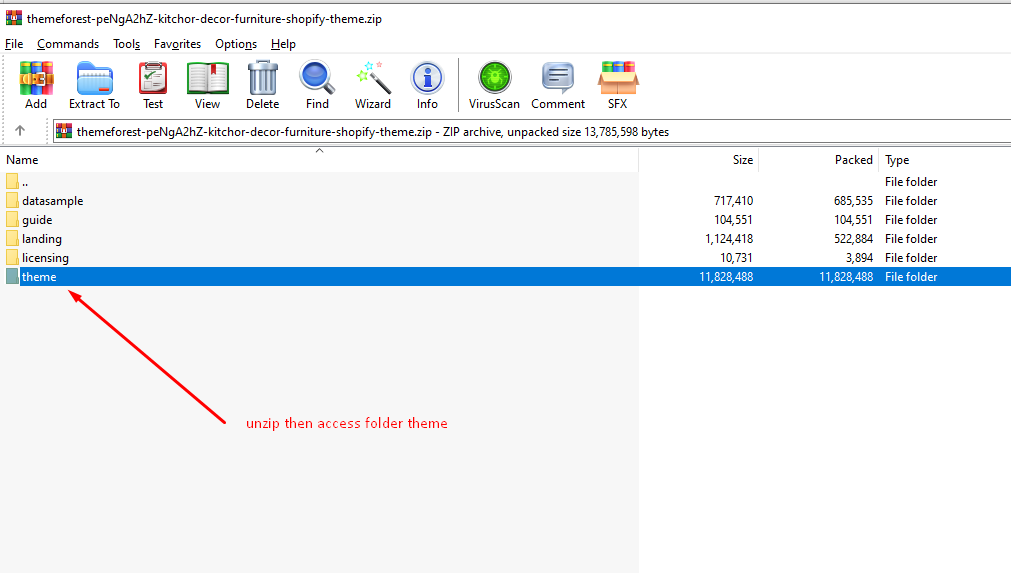Select the datasample folder name
This screenshot has width=1011, height=573.
[x=53, y=201]
